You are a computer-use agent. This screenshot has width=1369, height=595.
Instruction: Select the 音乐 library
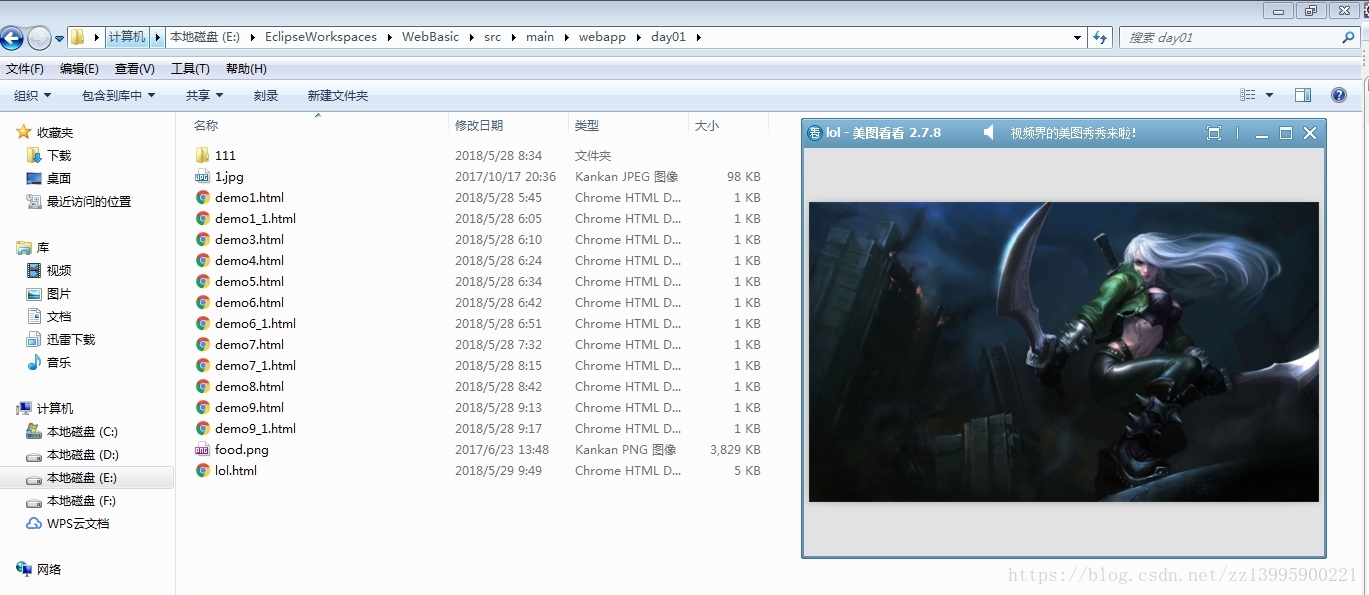tap(59, 362)
